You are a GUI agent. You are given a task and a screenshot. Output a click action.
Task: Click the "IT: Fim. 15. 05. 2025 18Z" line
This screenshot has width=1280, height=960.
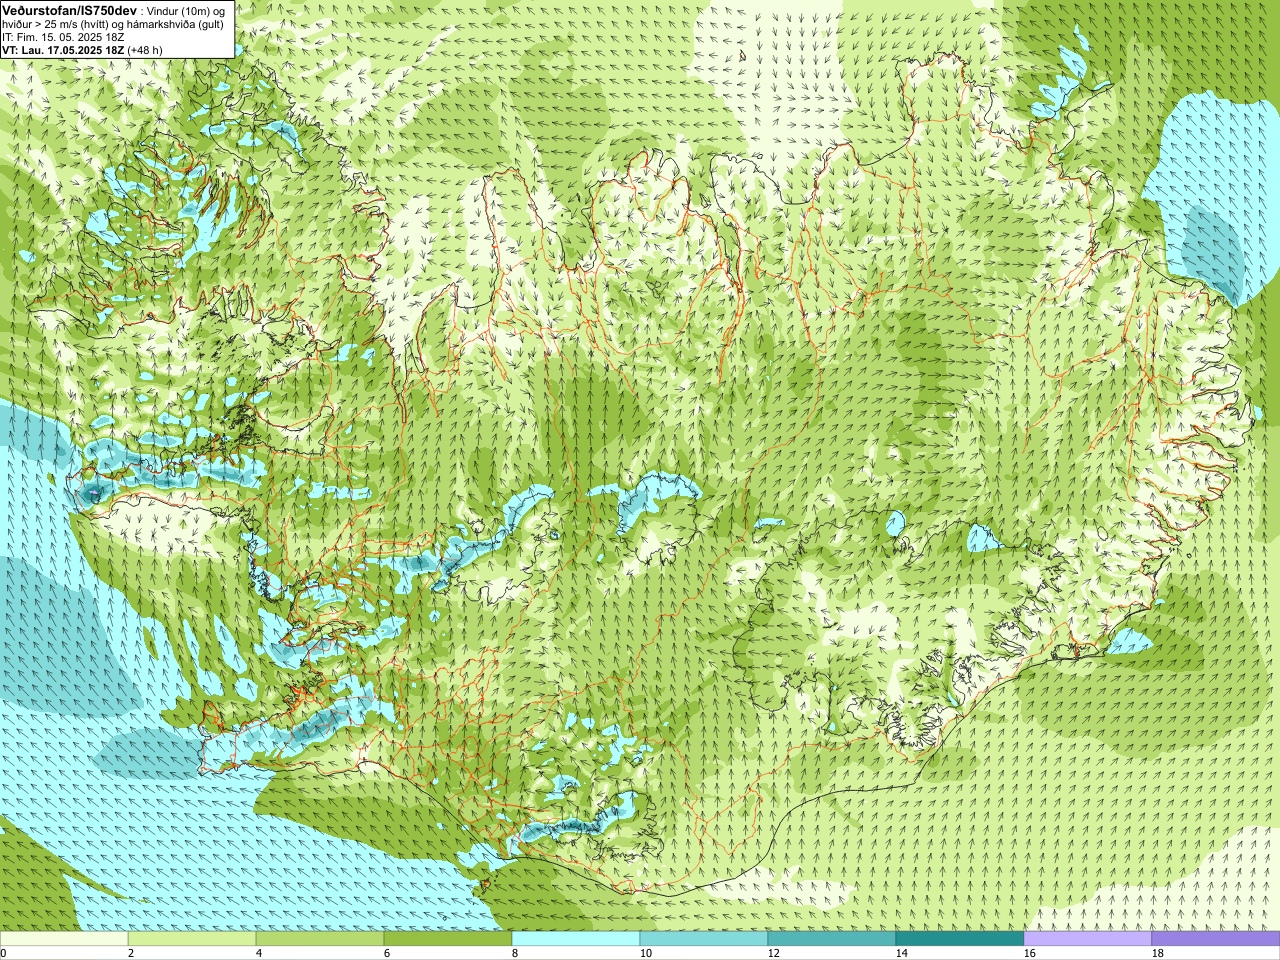63,36
